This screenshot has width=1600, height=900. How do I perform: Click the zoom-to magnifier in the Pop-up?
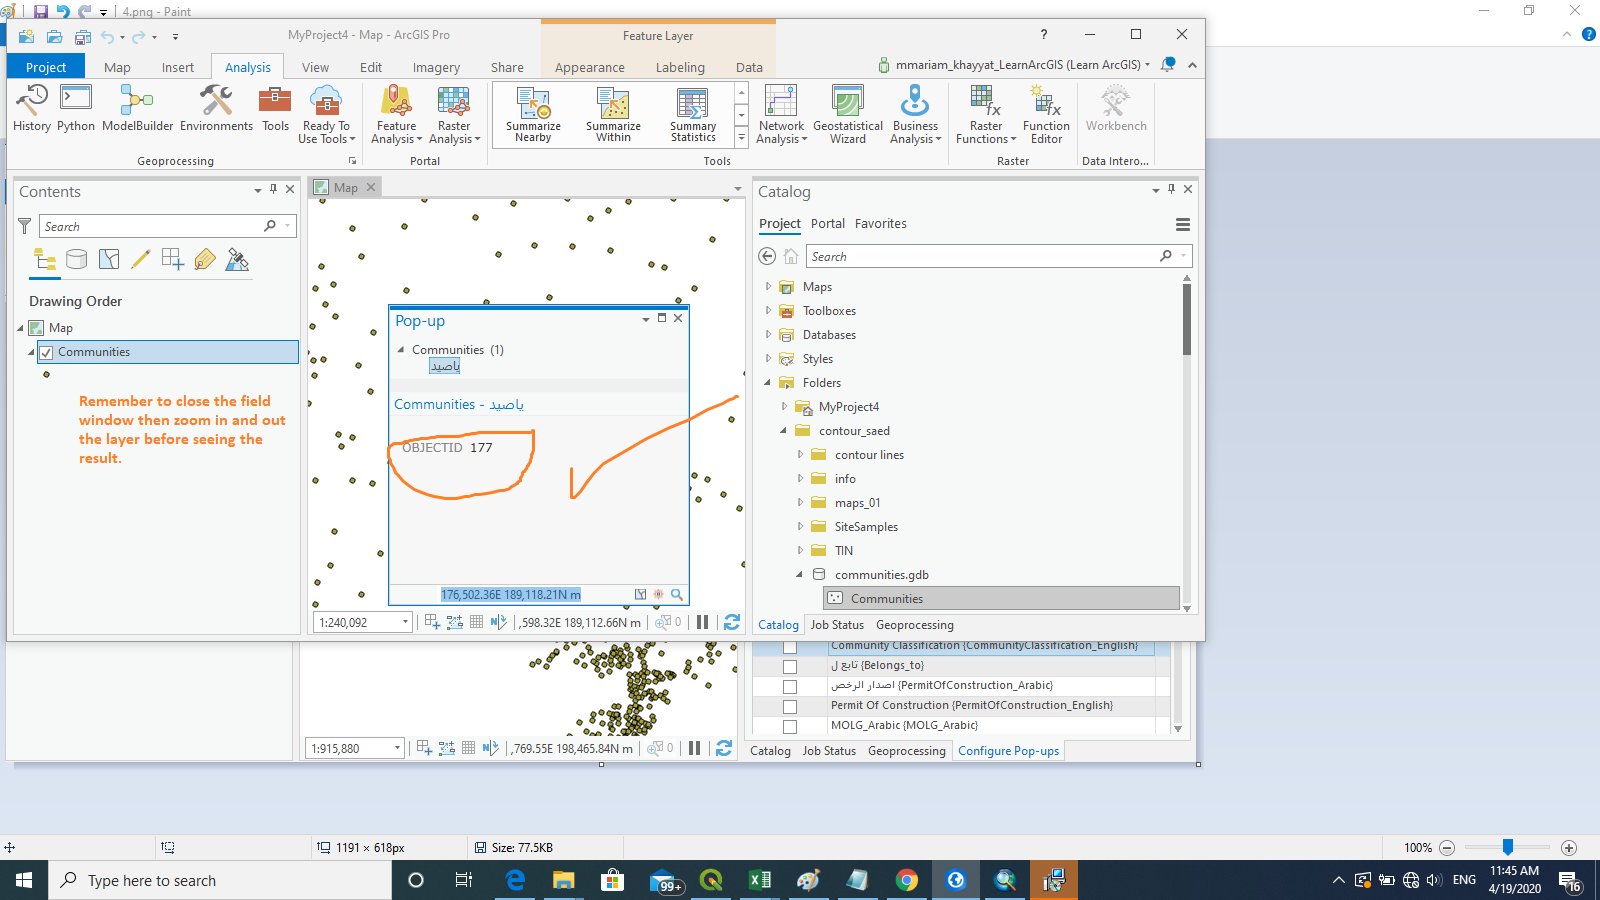(x=677, y=594)
